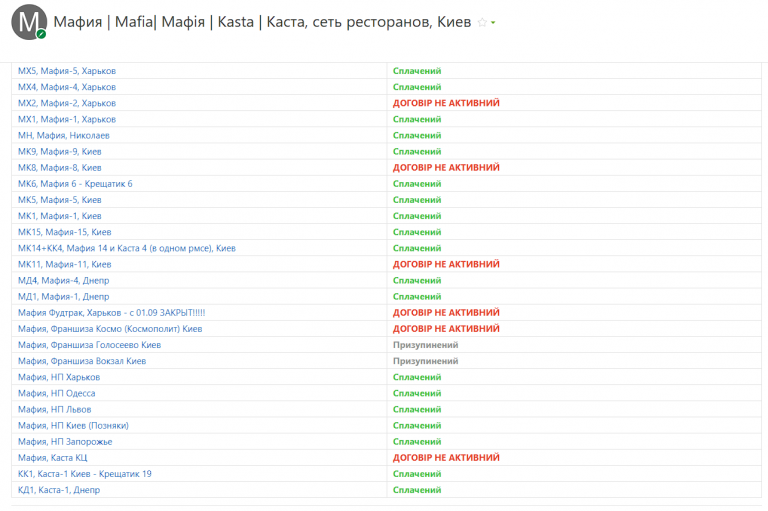The image size is (768, 511).
Task: Click Сплачений status for МК15 Киев
Action: tap(417, 232)
